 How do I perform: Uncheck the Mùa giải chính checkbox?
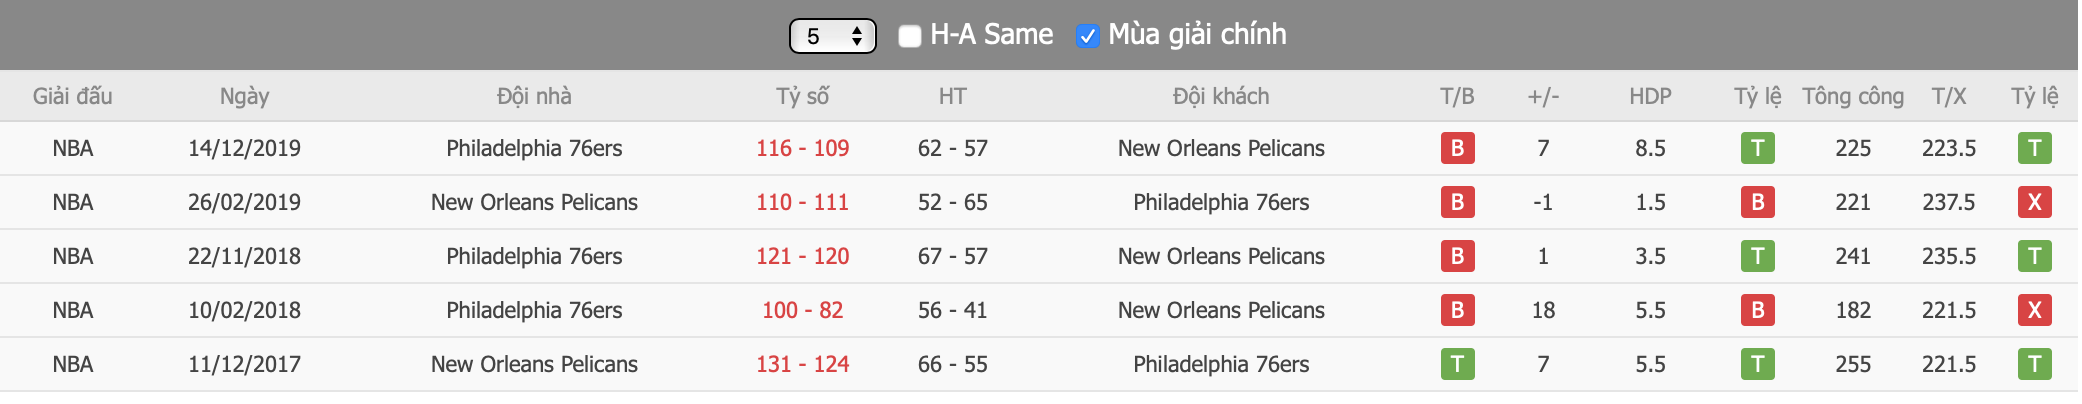tap(1088, 36)
